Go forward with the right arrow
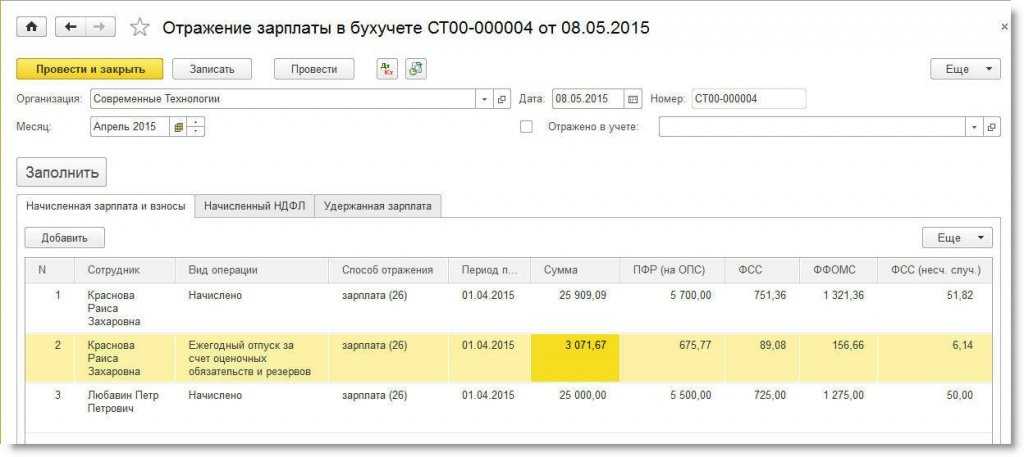 pyautogui.click(x=100, y=27)
